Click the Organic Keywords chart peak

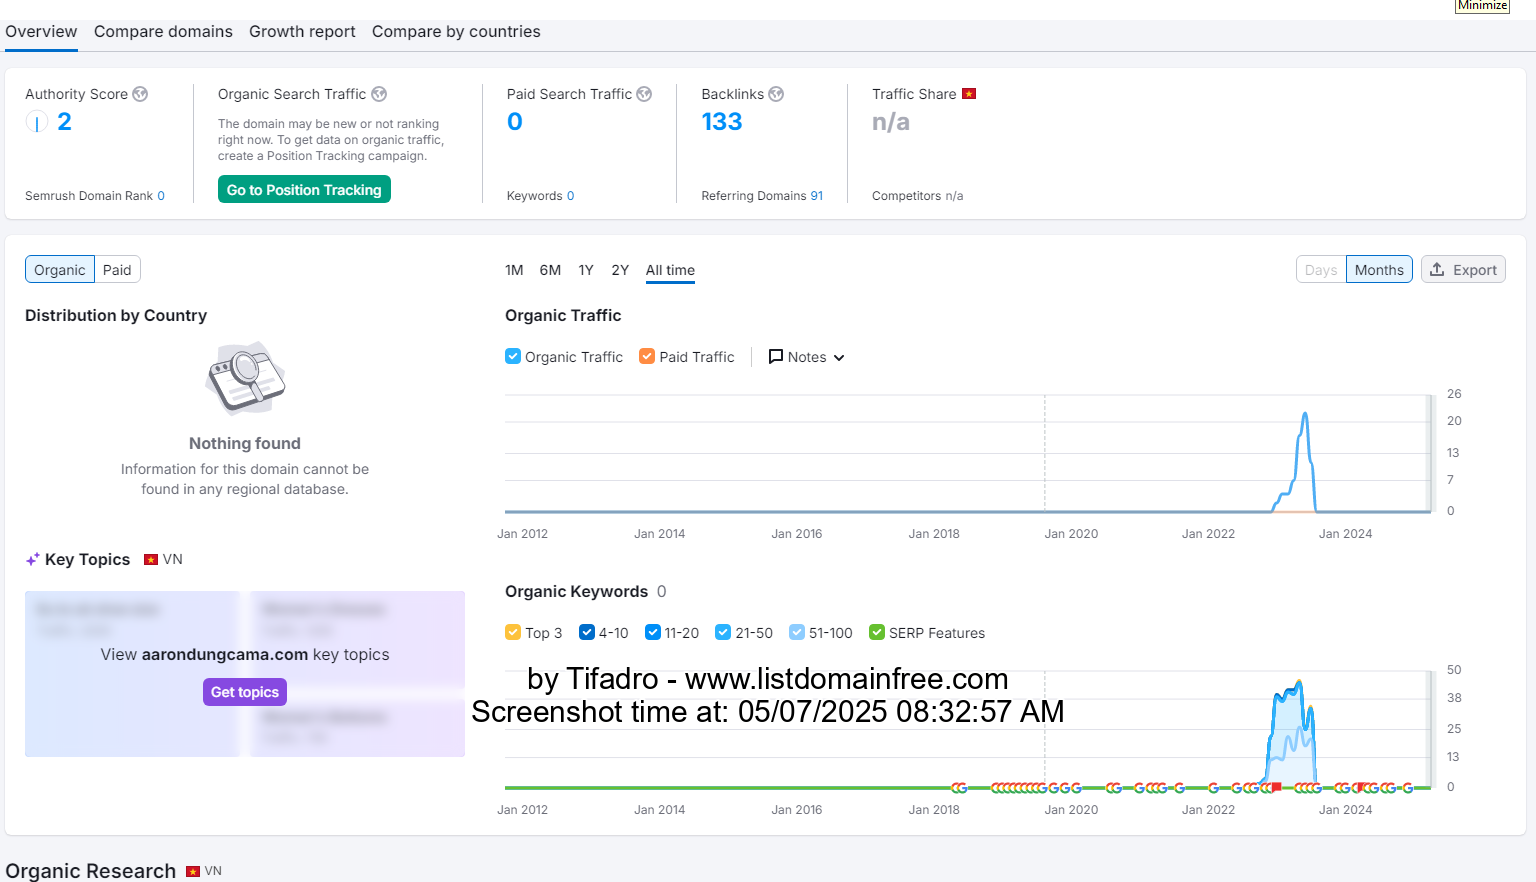pyautogui.click(x=1299, y=683)
